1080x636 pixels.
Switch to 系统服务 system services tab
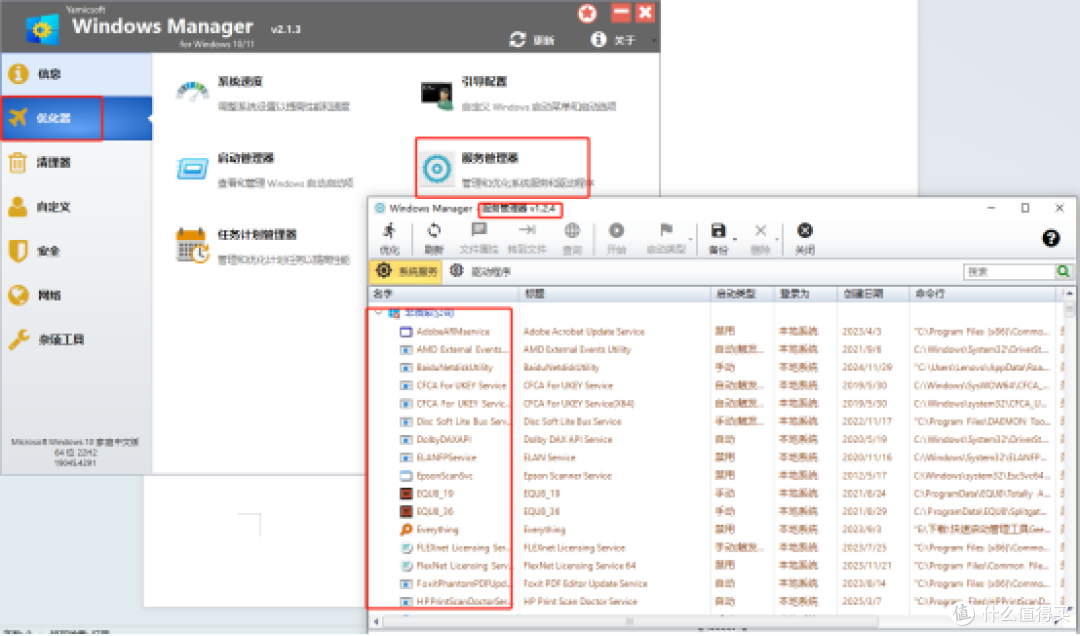click(406, 271)
